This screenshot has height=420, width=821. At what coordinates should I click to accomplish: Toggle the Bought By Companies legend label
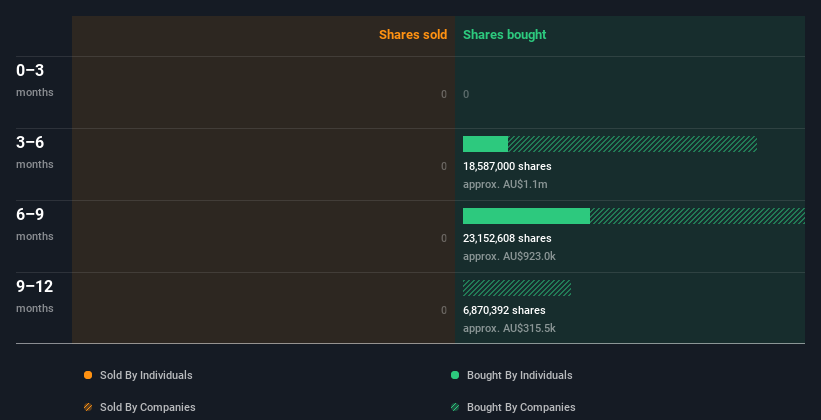point(521,407)
